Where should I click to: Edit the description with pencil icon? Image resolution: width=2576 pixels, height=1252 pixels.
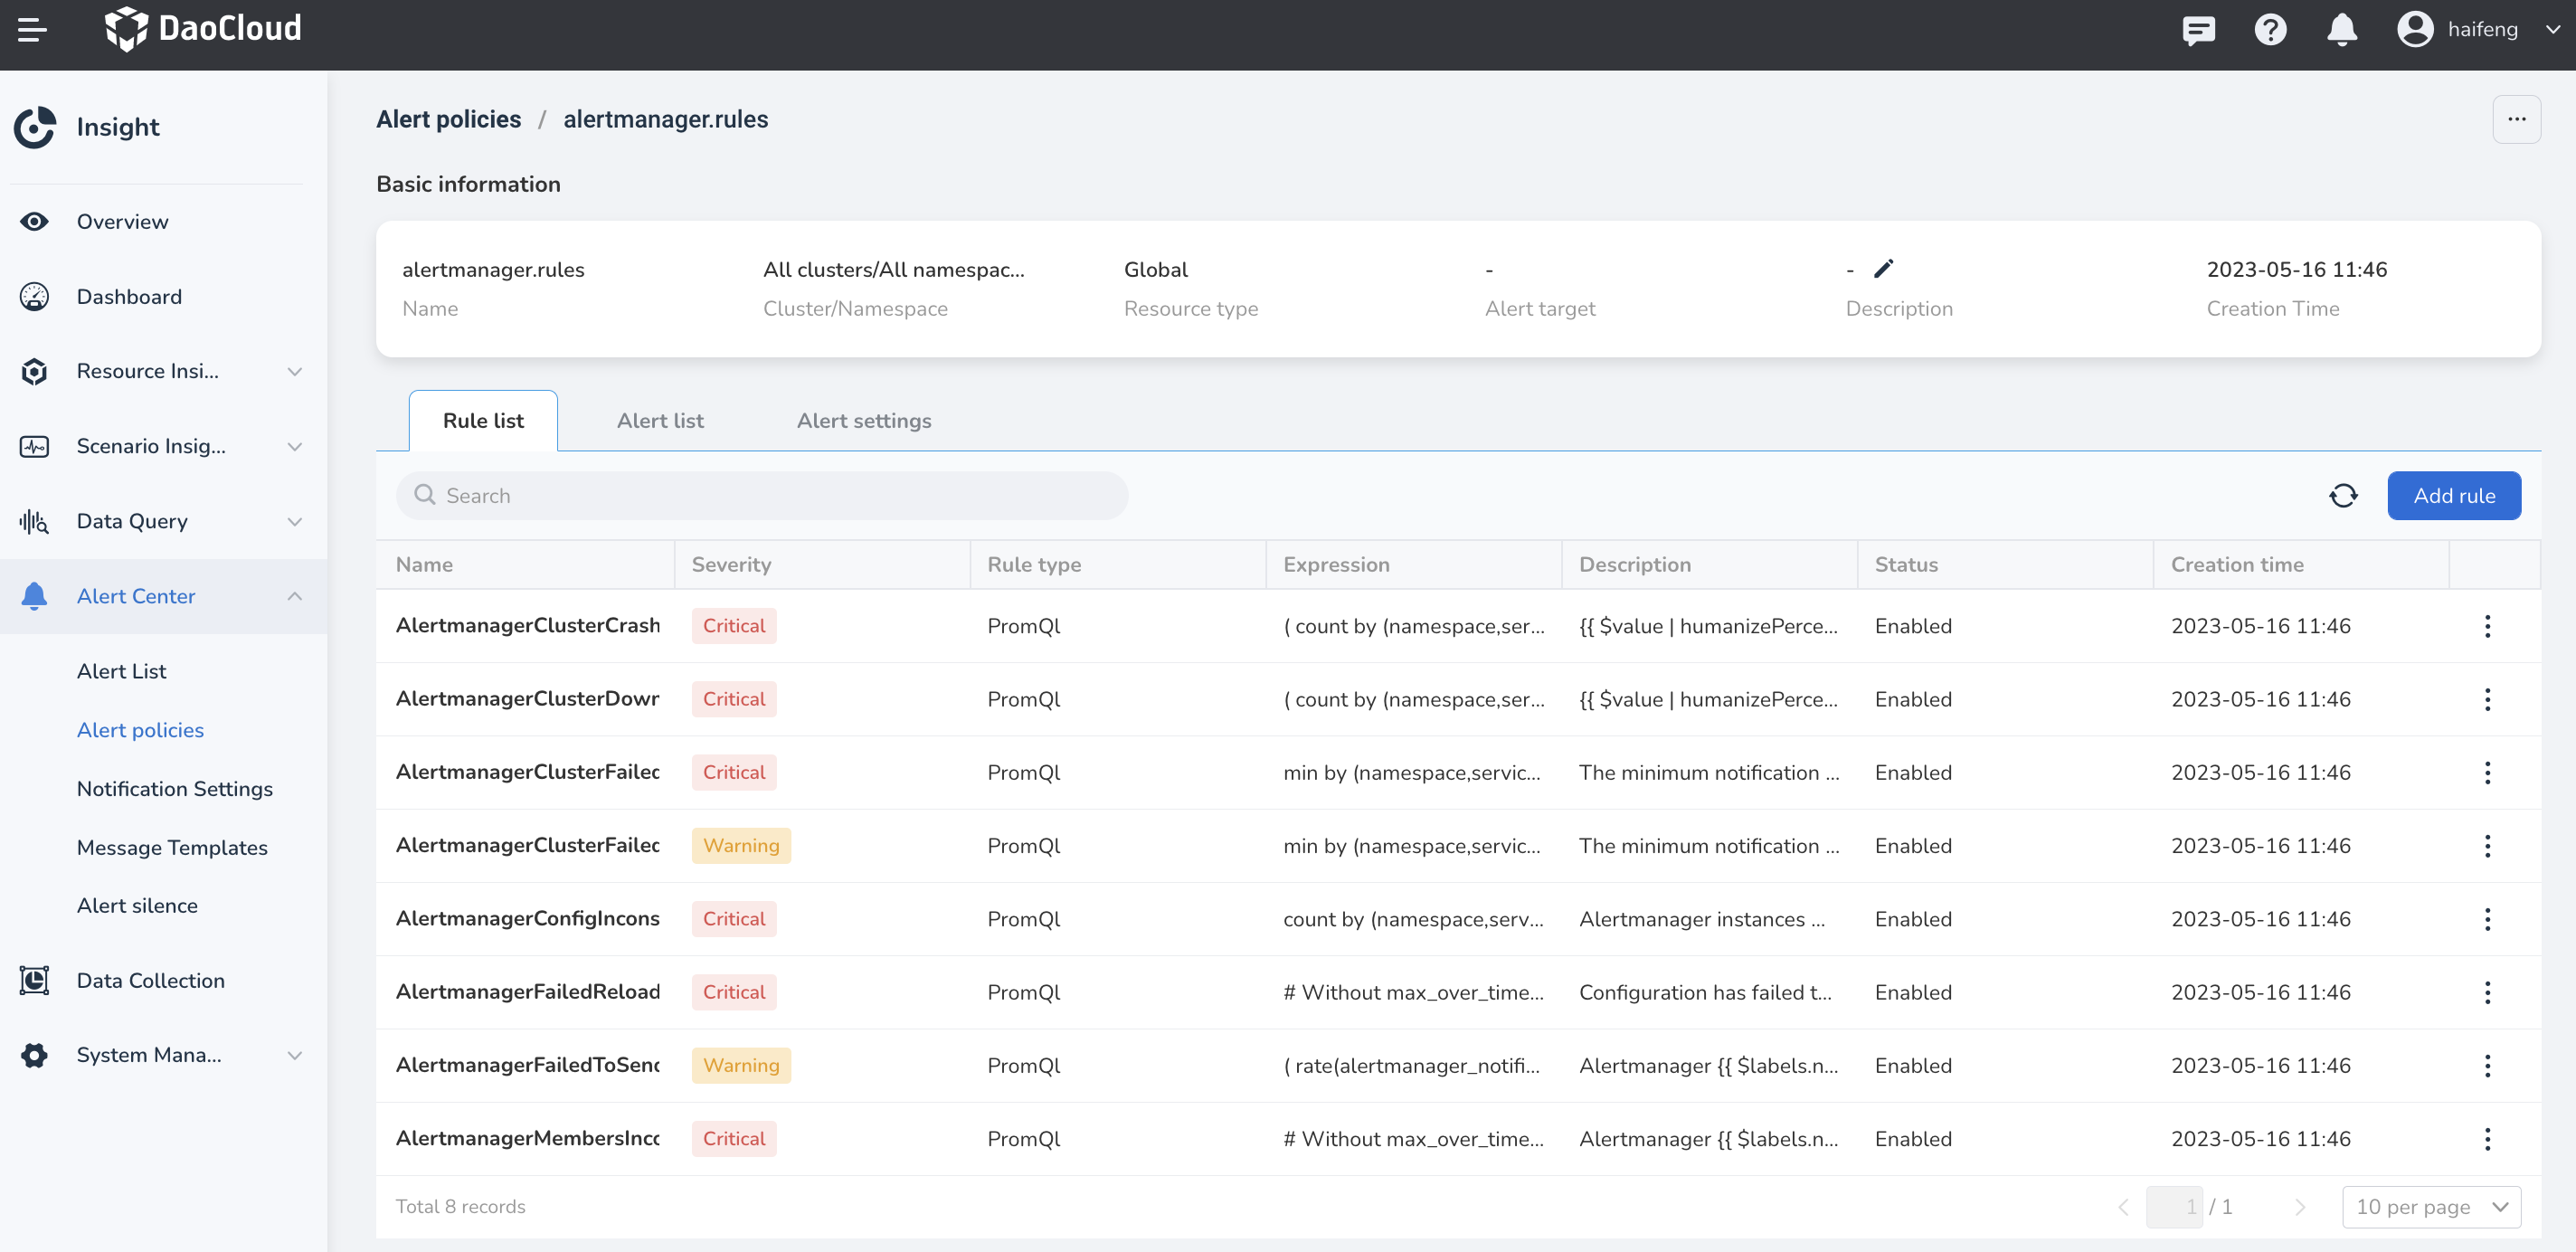point(1883,268)
